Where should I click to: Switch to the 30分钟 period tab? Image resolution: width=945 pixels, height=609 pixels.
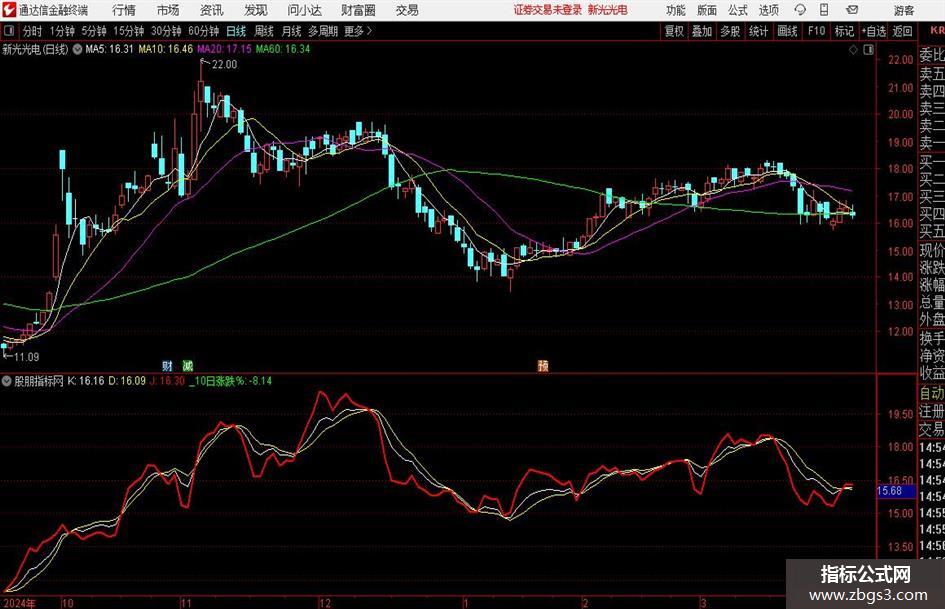166,31
